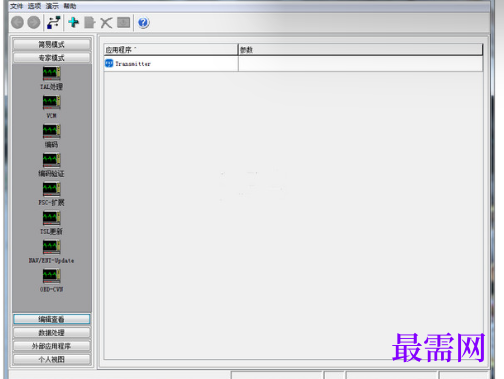The height and width of the screenshot is (379, 504).
Task: Open the 演示 menu
Action: click(x=52, y=6)
